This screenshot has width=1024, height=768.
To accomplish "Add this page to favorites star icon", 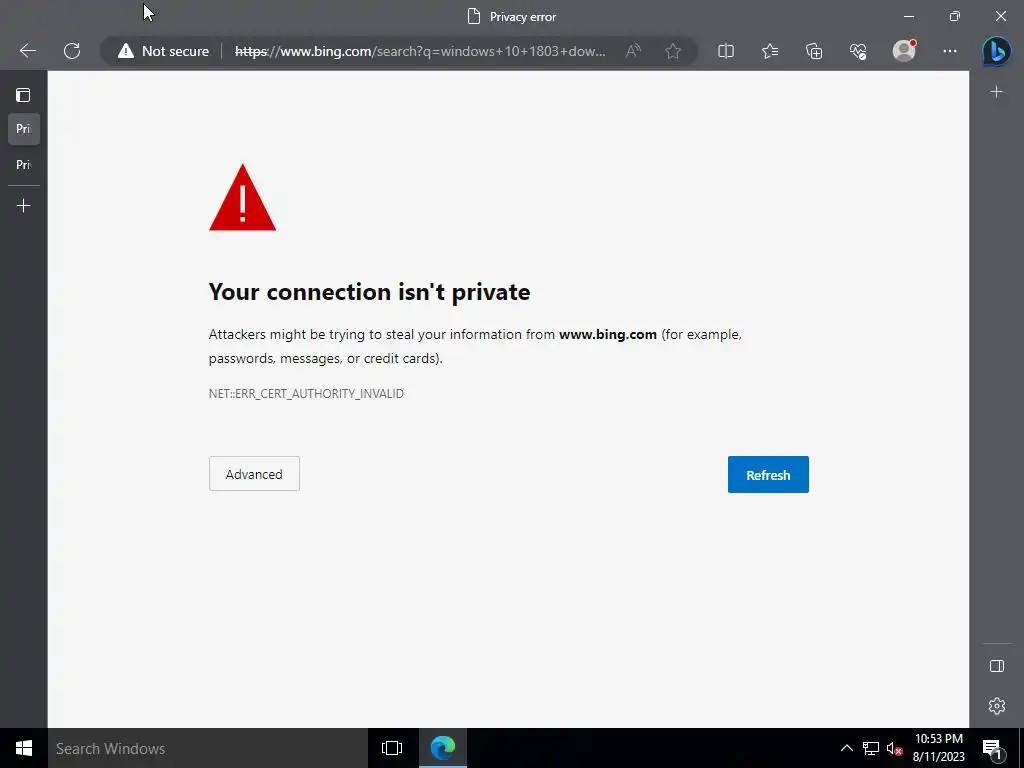I will click(673, 51).
